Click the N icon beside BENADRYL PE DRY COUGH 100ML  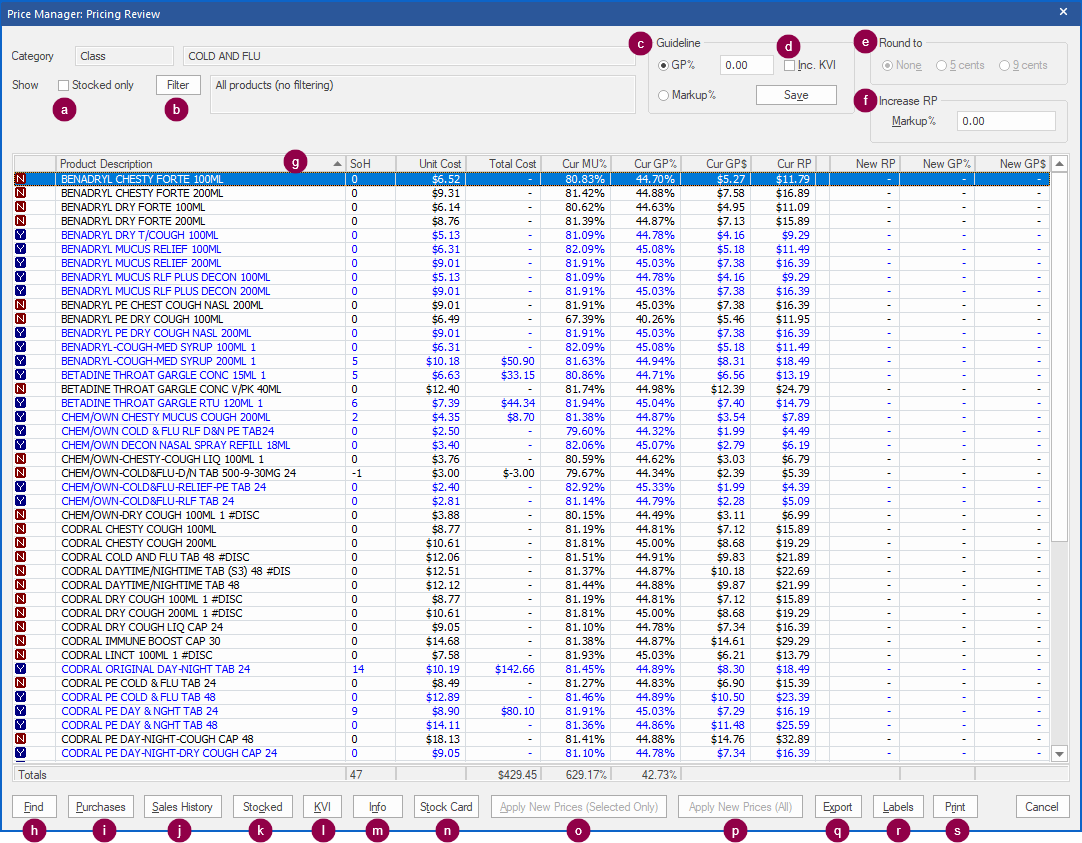20,319
